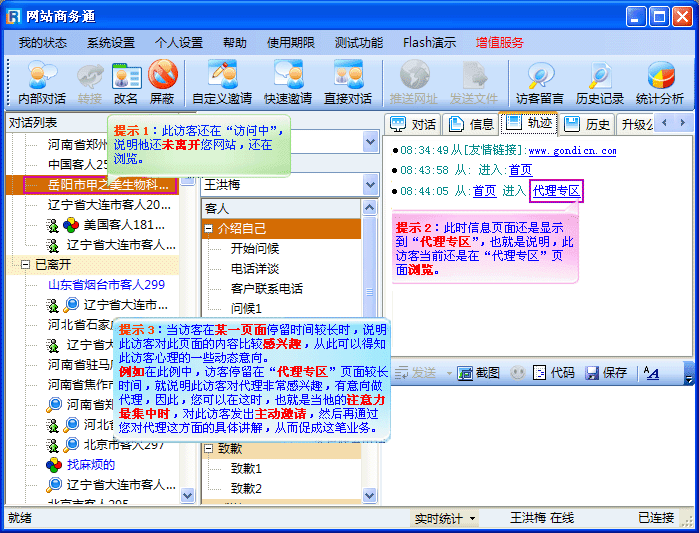Image resolution: width=699 pixels, height=533 pixels.
Task: Click the www.gondicn.com link
Action: (572, 151)
